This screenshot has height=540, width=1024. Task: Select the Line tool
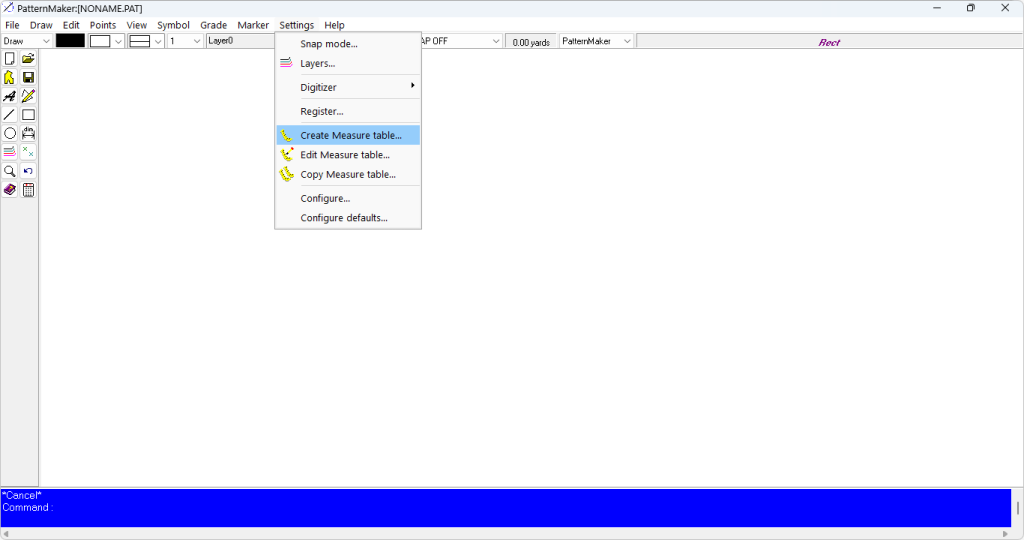[10, 115]
